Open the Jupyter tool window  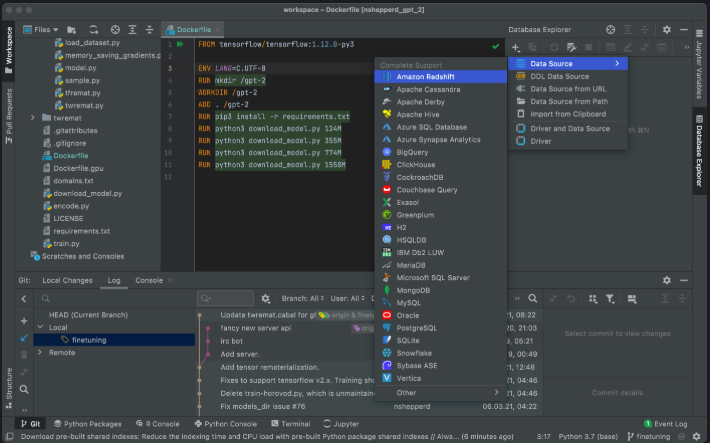tap(341, 424)
